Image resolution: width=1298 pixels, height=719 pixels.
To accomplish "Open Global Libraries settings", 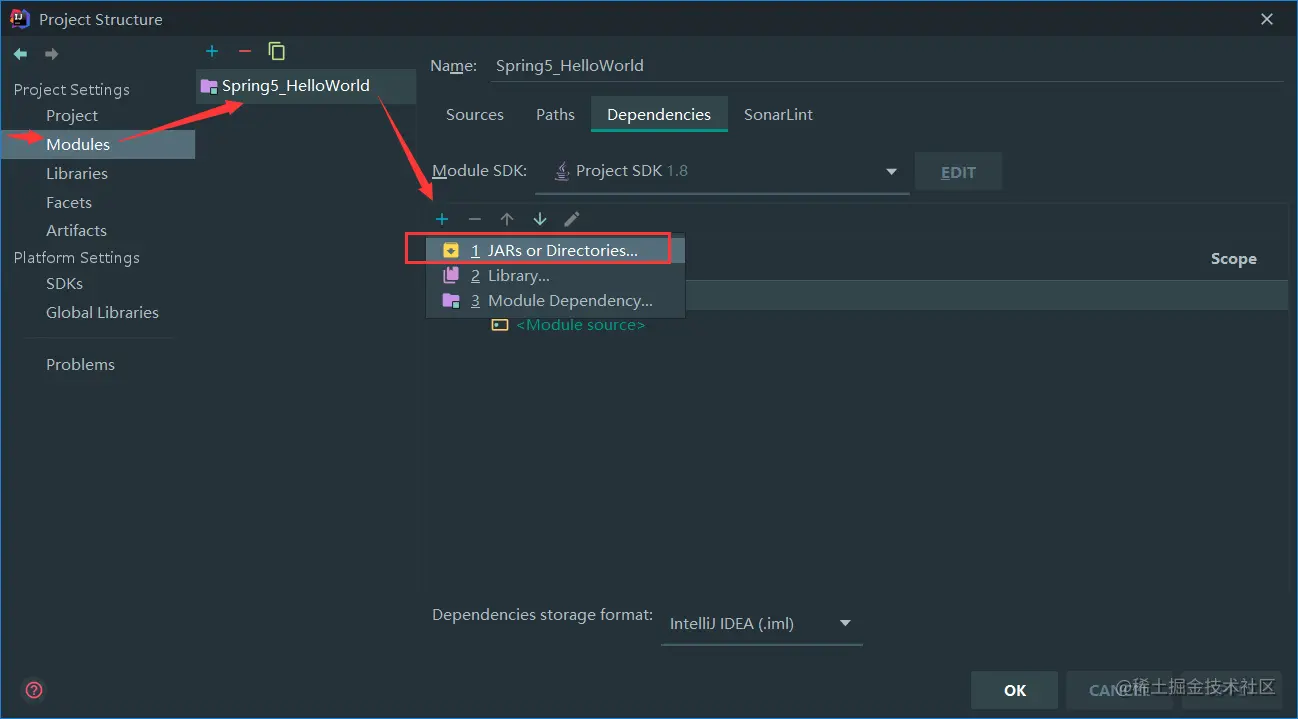I will click(x=102, y=312).
